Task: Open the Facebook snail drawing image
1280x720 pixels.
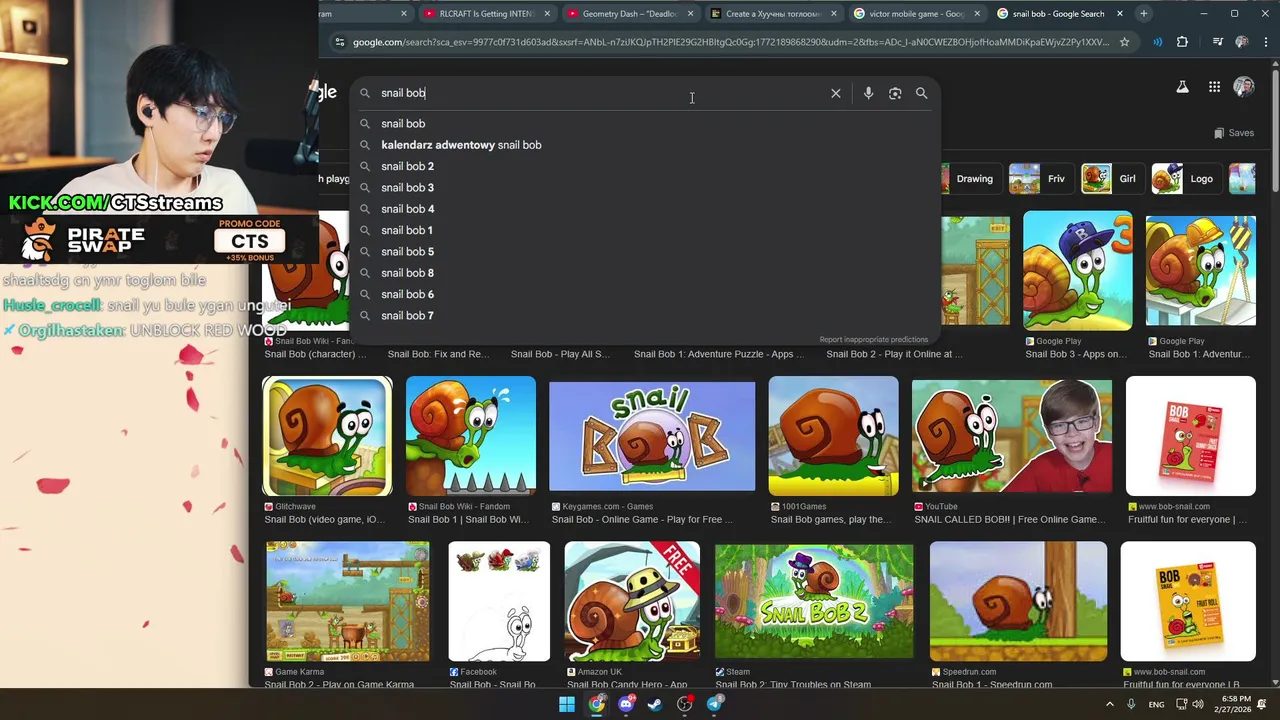Action: click(x=499, y=602)
